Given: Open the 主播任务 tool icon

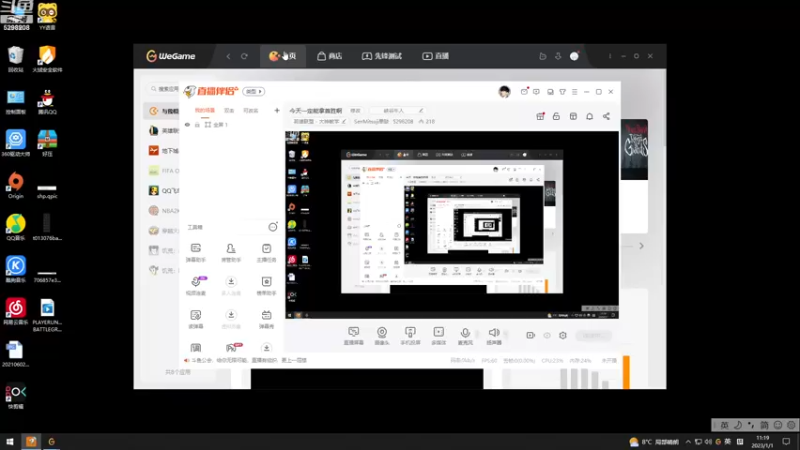Looking at the screenshot, I should (x=266, y=253).
